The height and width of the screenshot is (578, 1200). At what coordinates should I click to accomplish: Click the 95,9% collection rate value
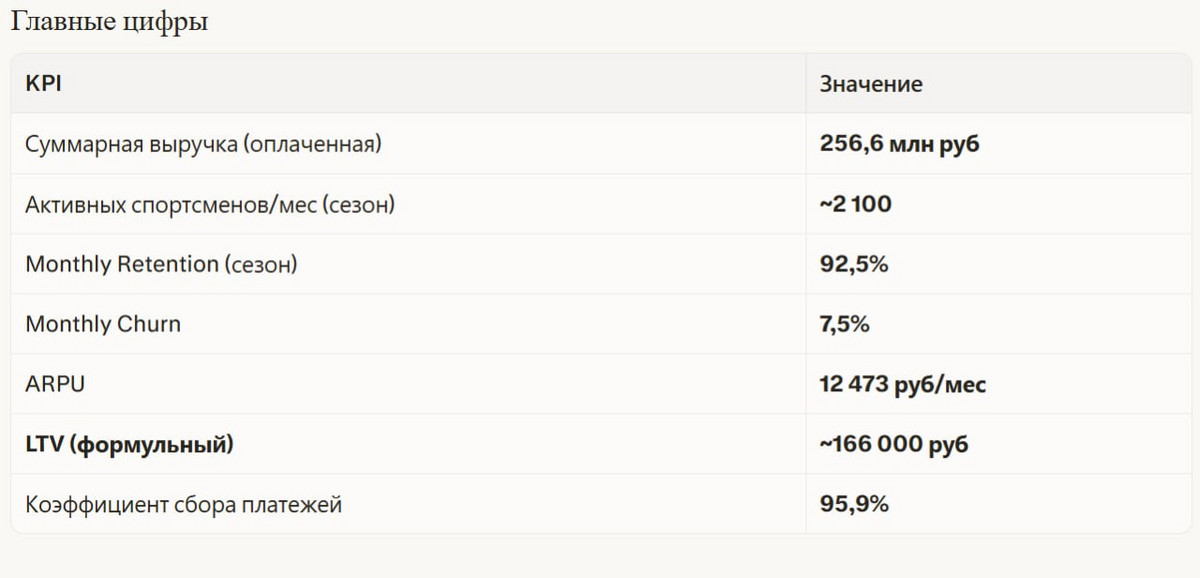(854, 504)
